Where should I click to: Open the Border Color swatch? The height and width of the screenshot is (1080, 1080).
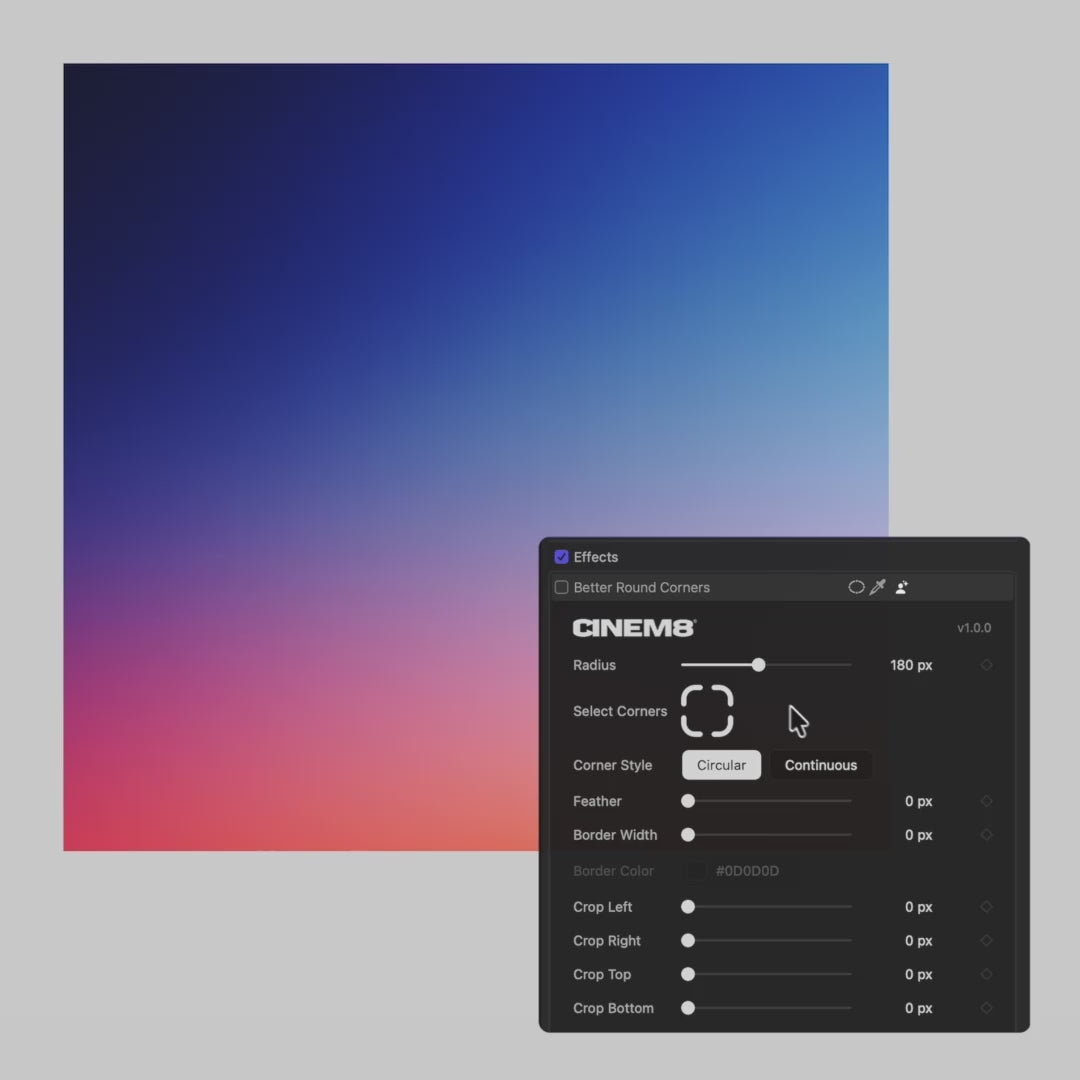696,871
